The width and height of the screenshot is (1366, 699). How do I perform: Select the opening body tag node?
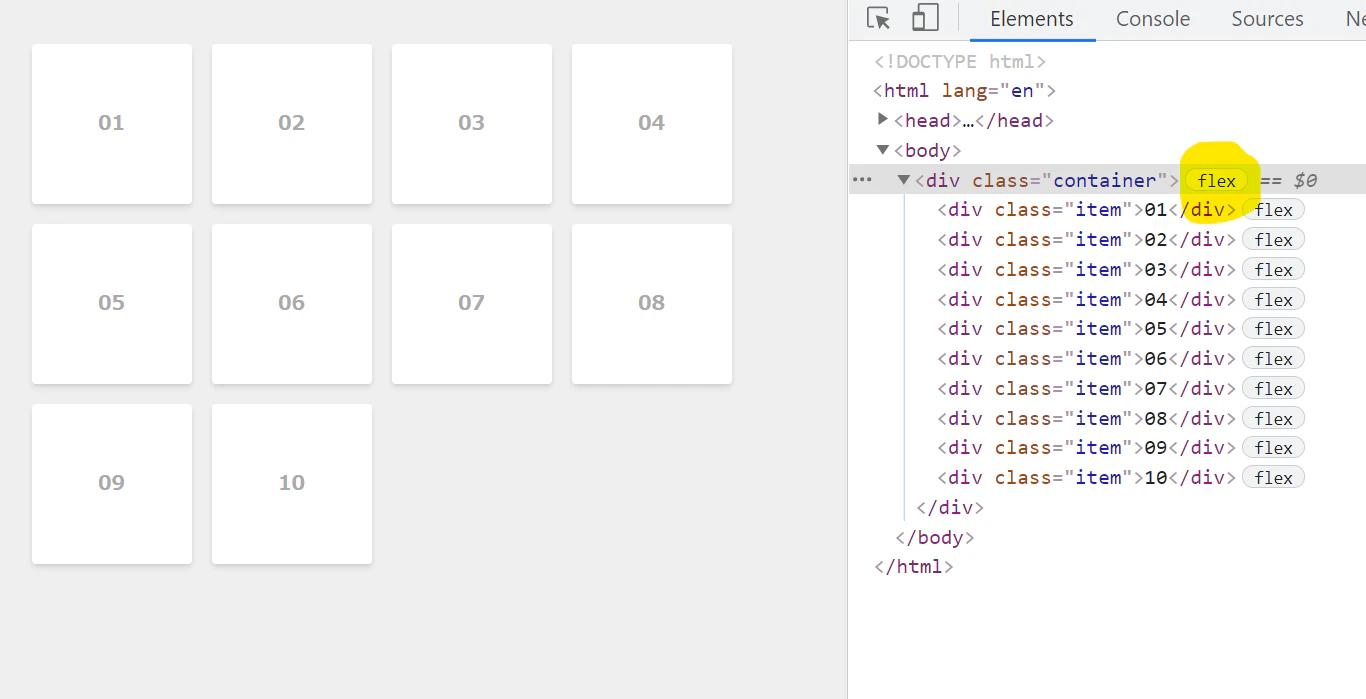point(927,151)
